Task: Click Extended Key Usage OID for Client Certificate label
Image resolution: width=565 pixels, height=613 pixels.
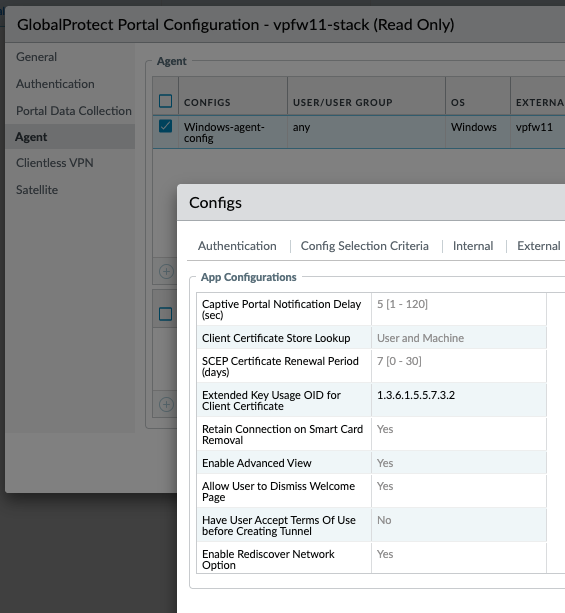Action: pos(271,400)
